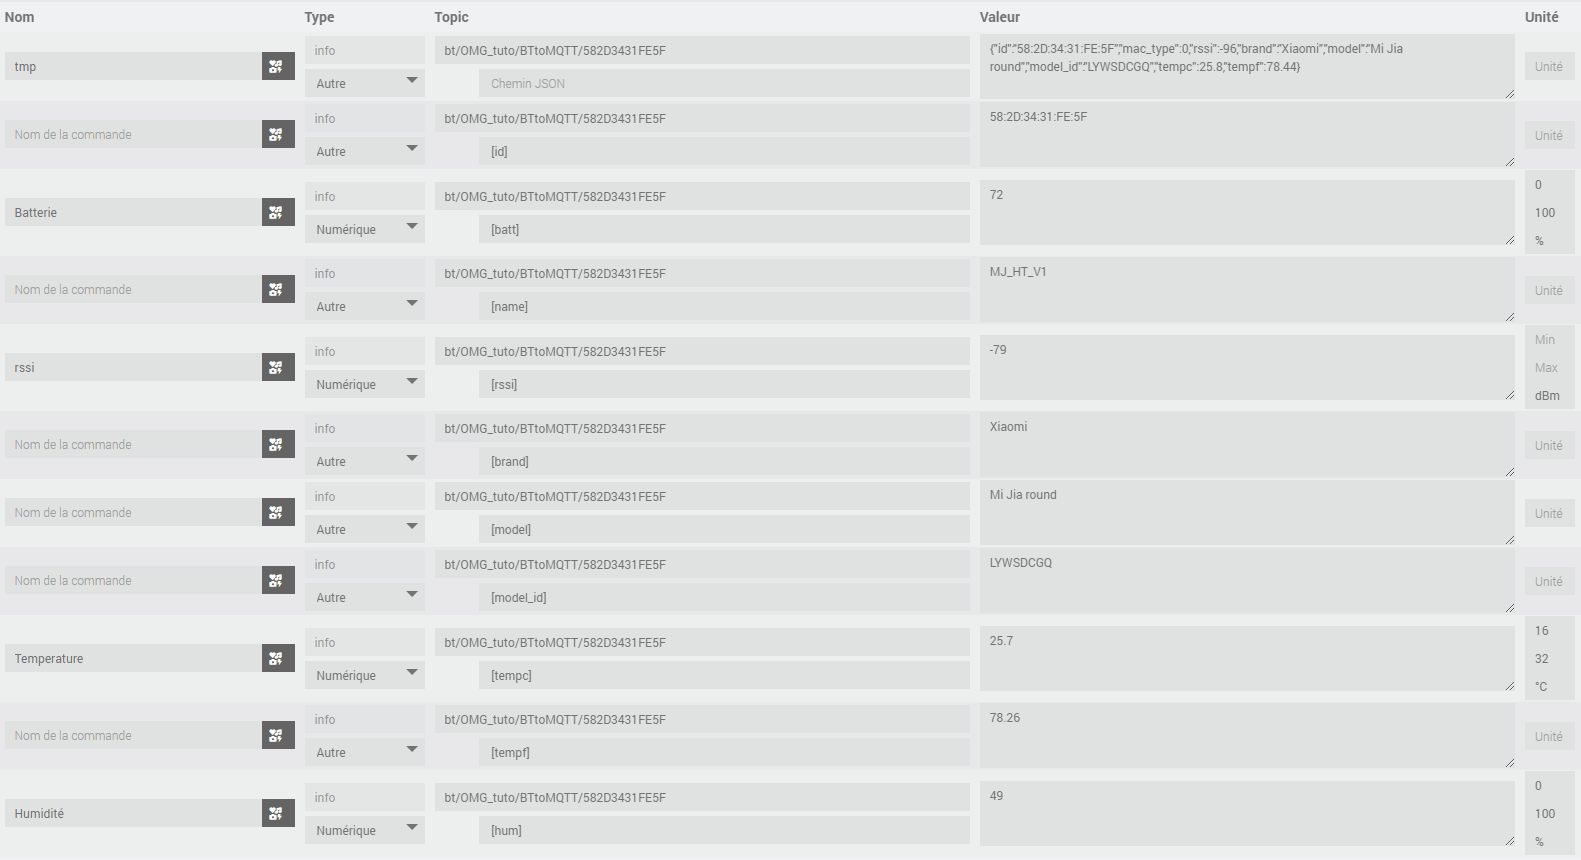Click the icon picker button beside Batterie name

278,213
